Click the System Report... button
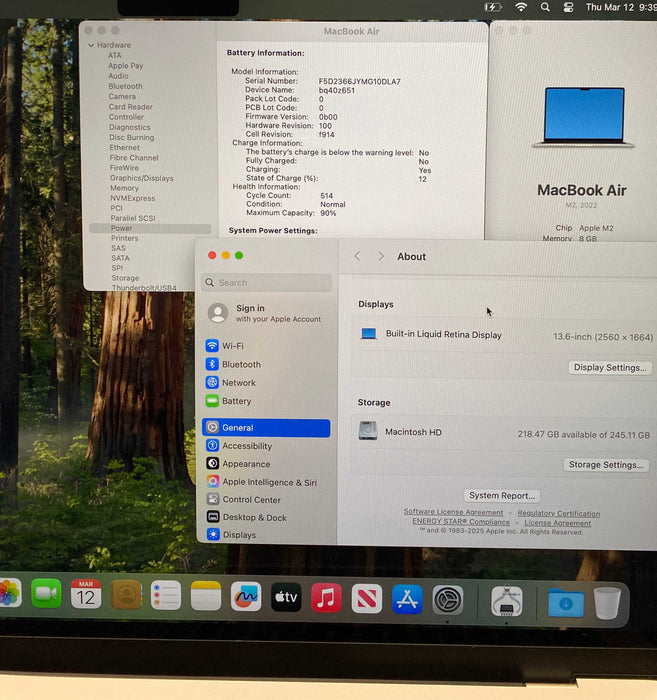The width and height of the screenshot is (657, 700). click(502, 496)
